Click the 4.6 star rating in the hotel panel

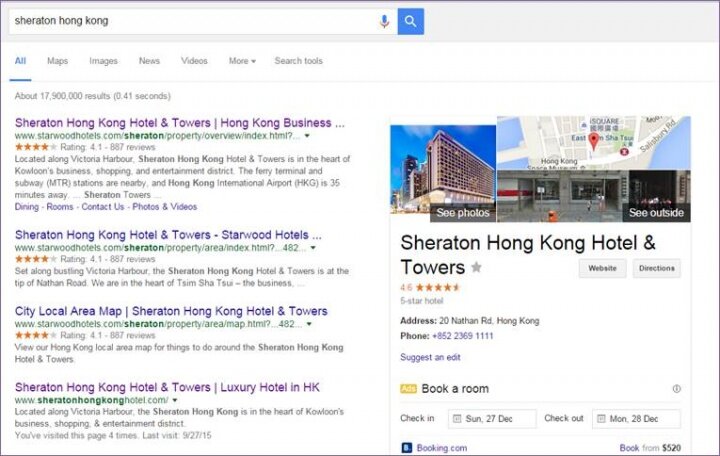(430, 288)
